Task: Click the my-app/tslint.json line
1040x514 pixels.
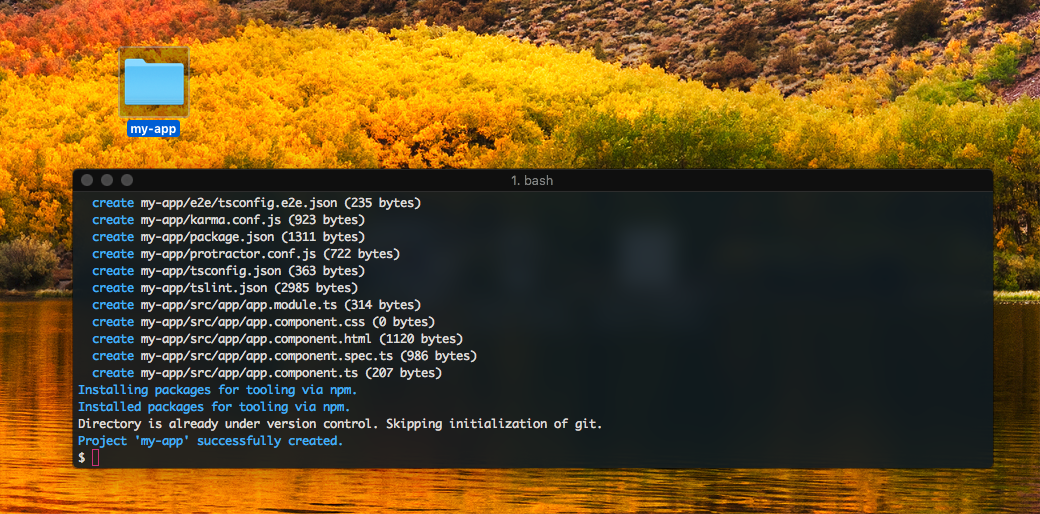Action: point(225,288)
